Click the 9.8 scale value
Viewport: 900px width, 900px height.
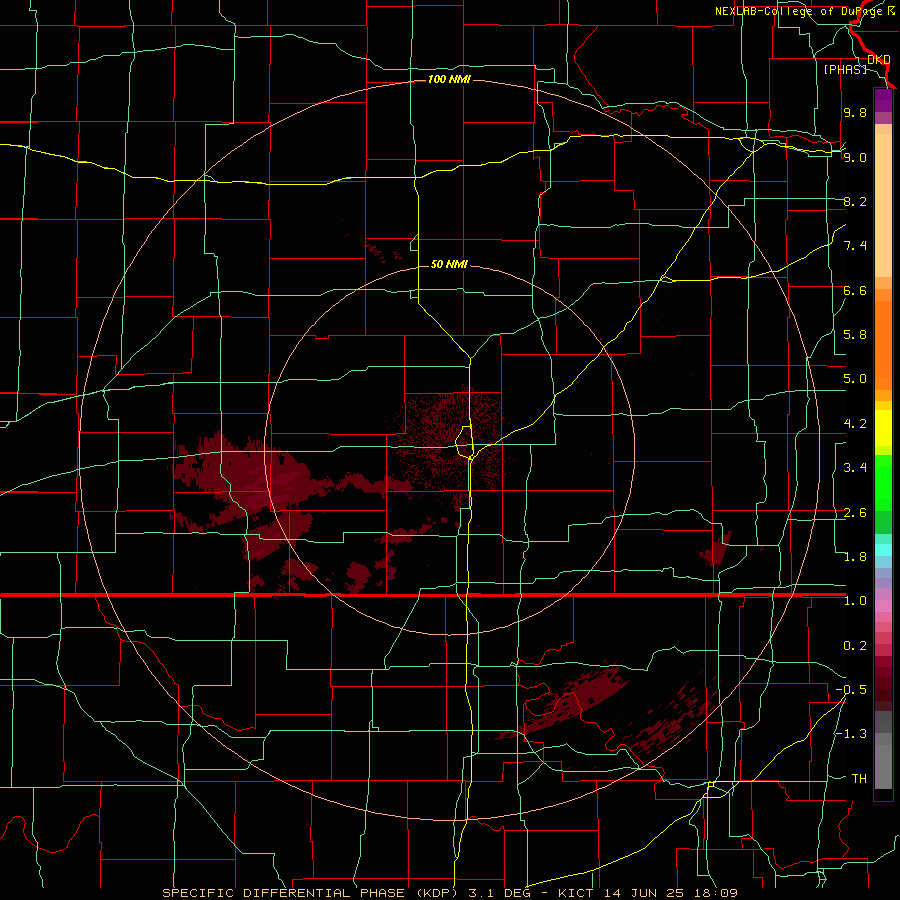point(855,112)
